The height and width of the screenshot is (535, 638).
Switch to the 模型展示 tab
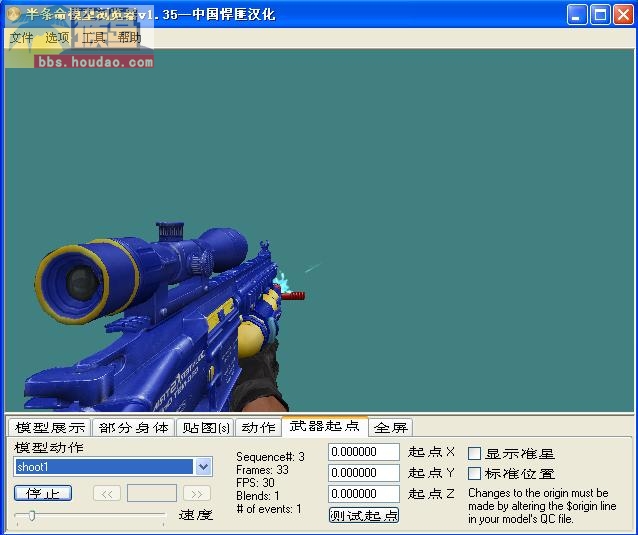(50, 428)
